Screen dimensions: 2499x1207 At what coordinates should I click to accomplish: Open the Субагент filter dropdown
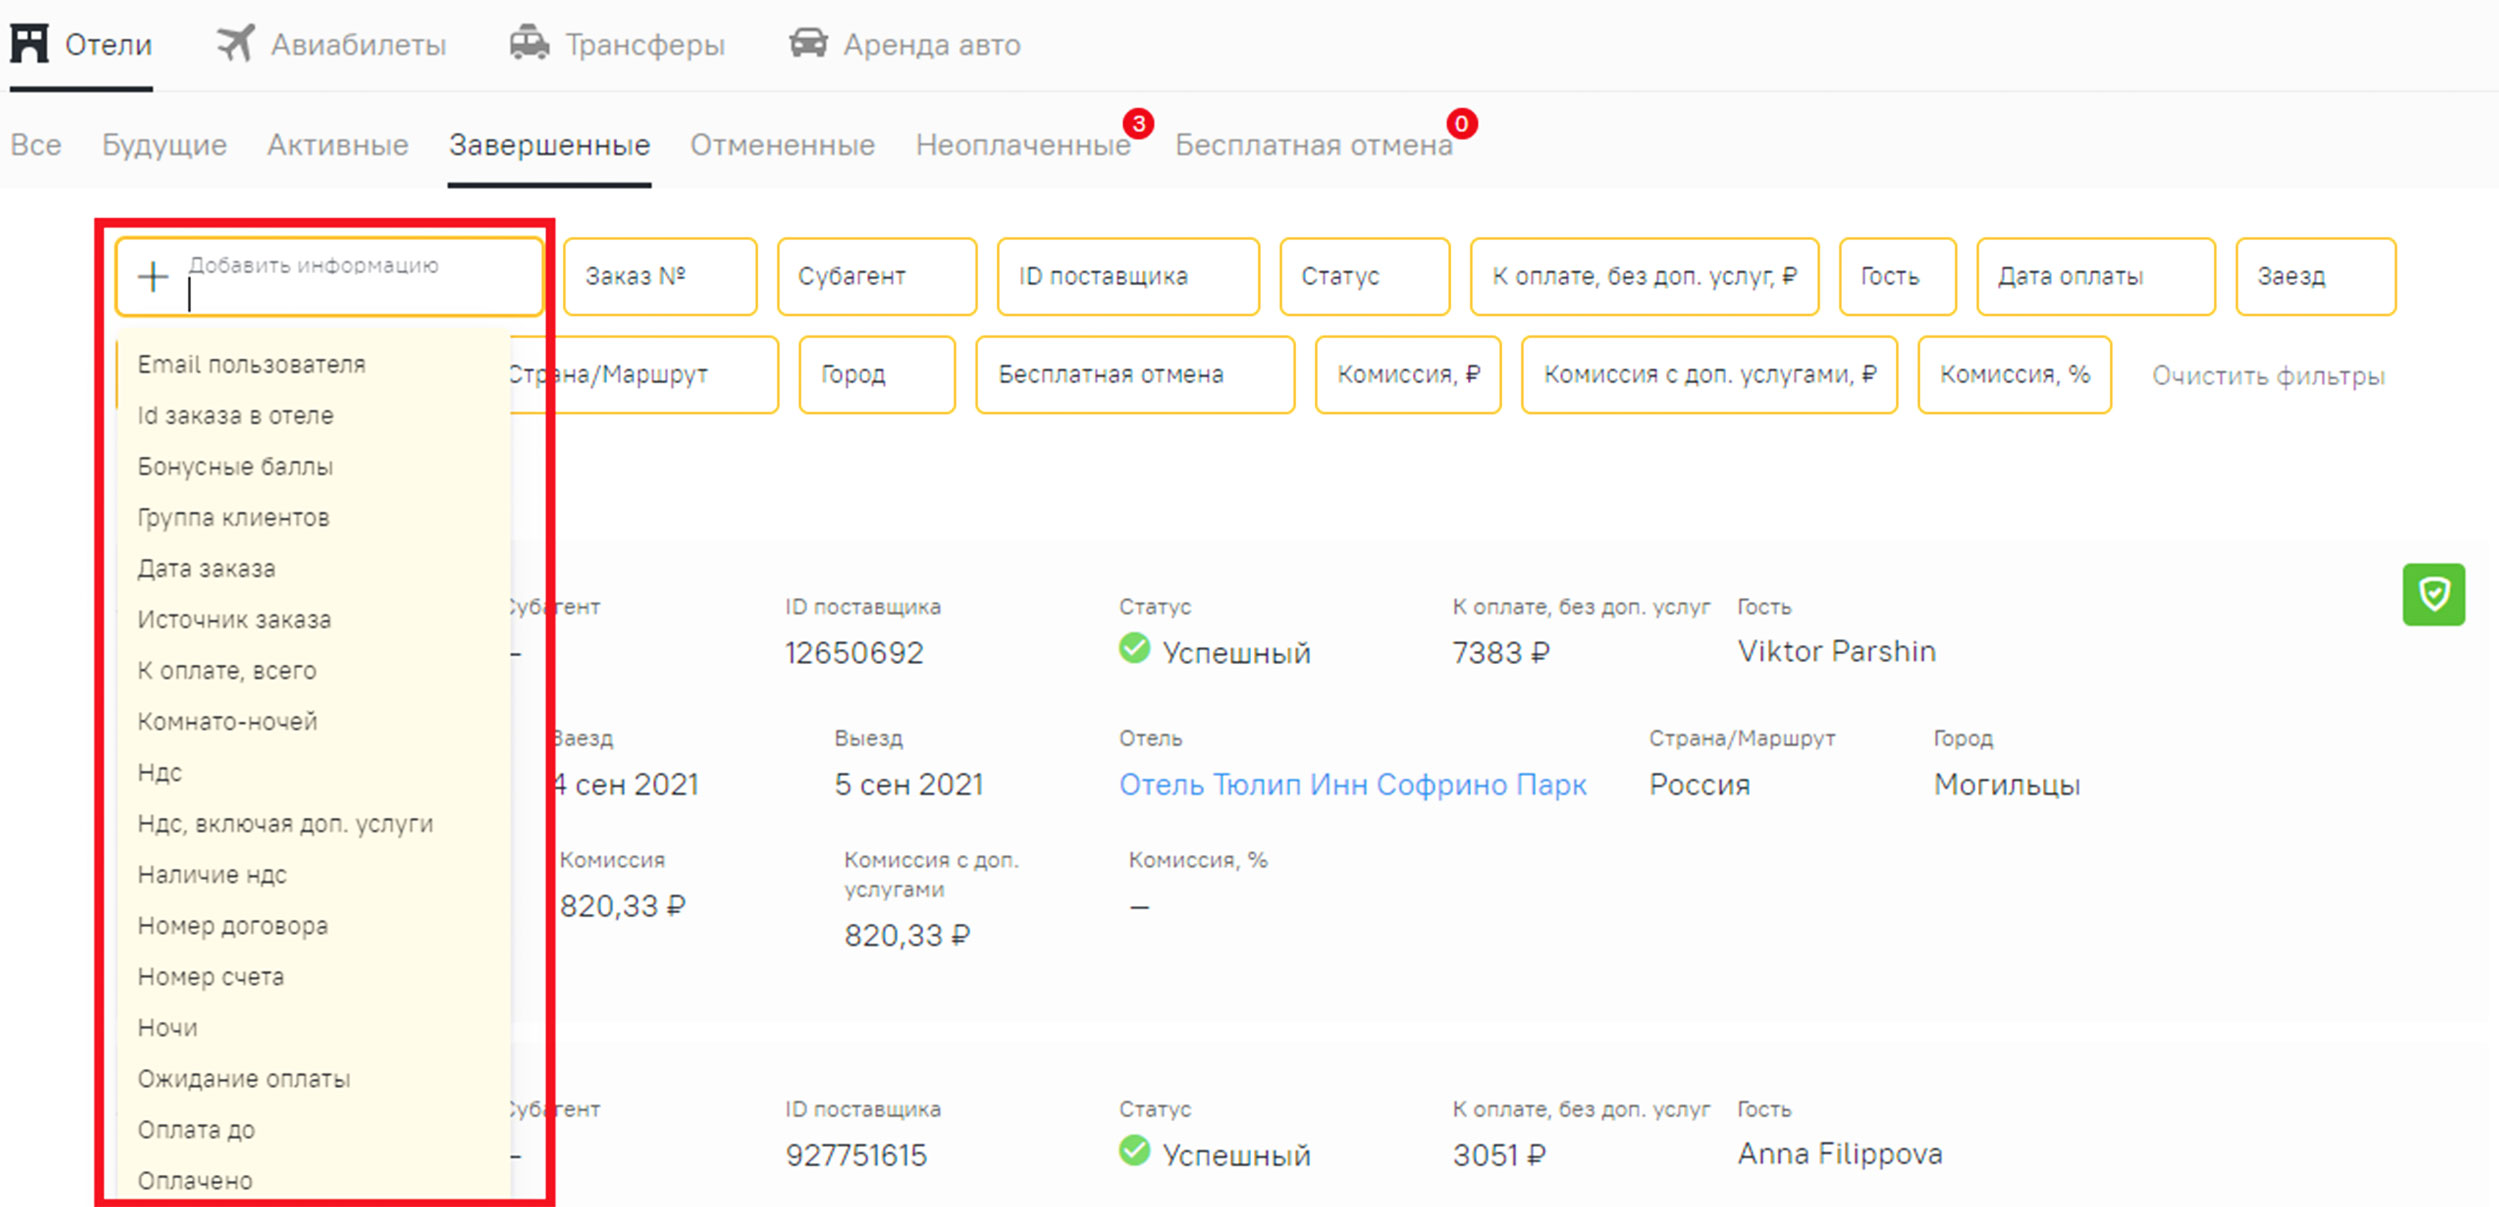pos(876,277)
